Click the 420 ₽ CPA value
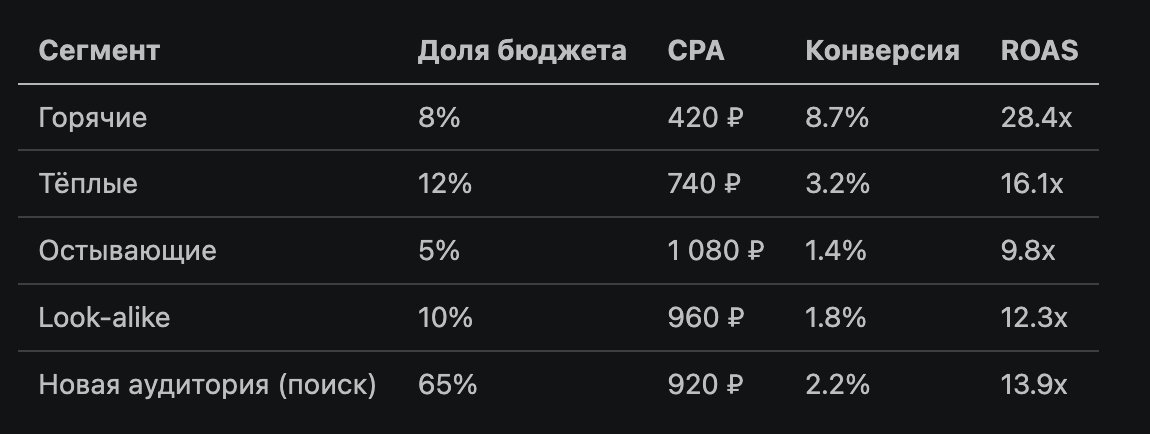Image resolution: width=1150 pixels, height=434 pixels. [x=706, y=118]
